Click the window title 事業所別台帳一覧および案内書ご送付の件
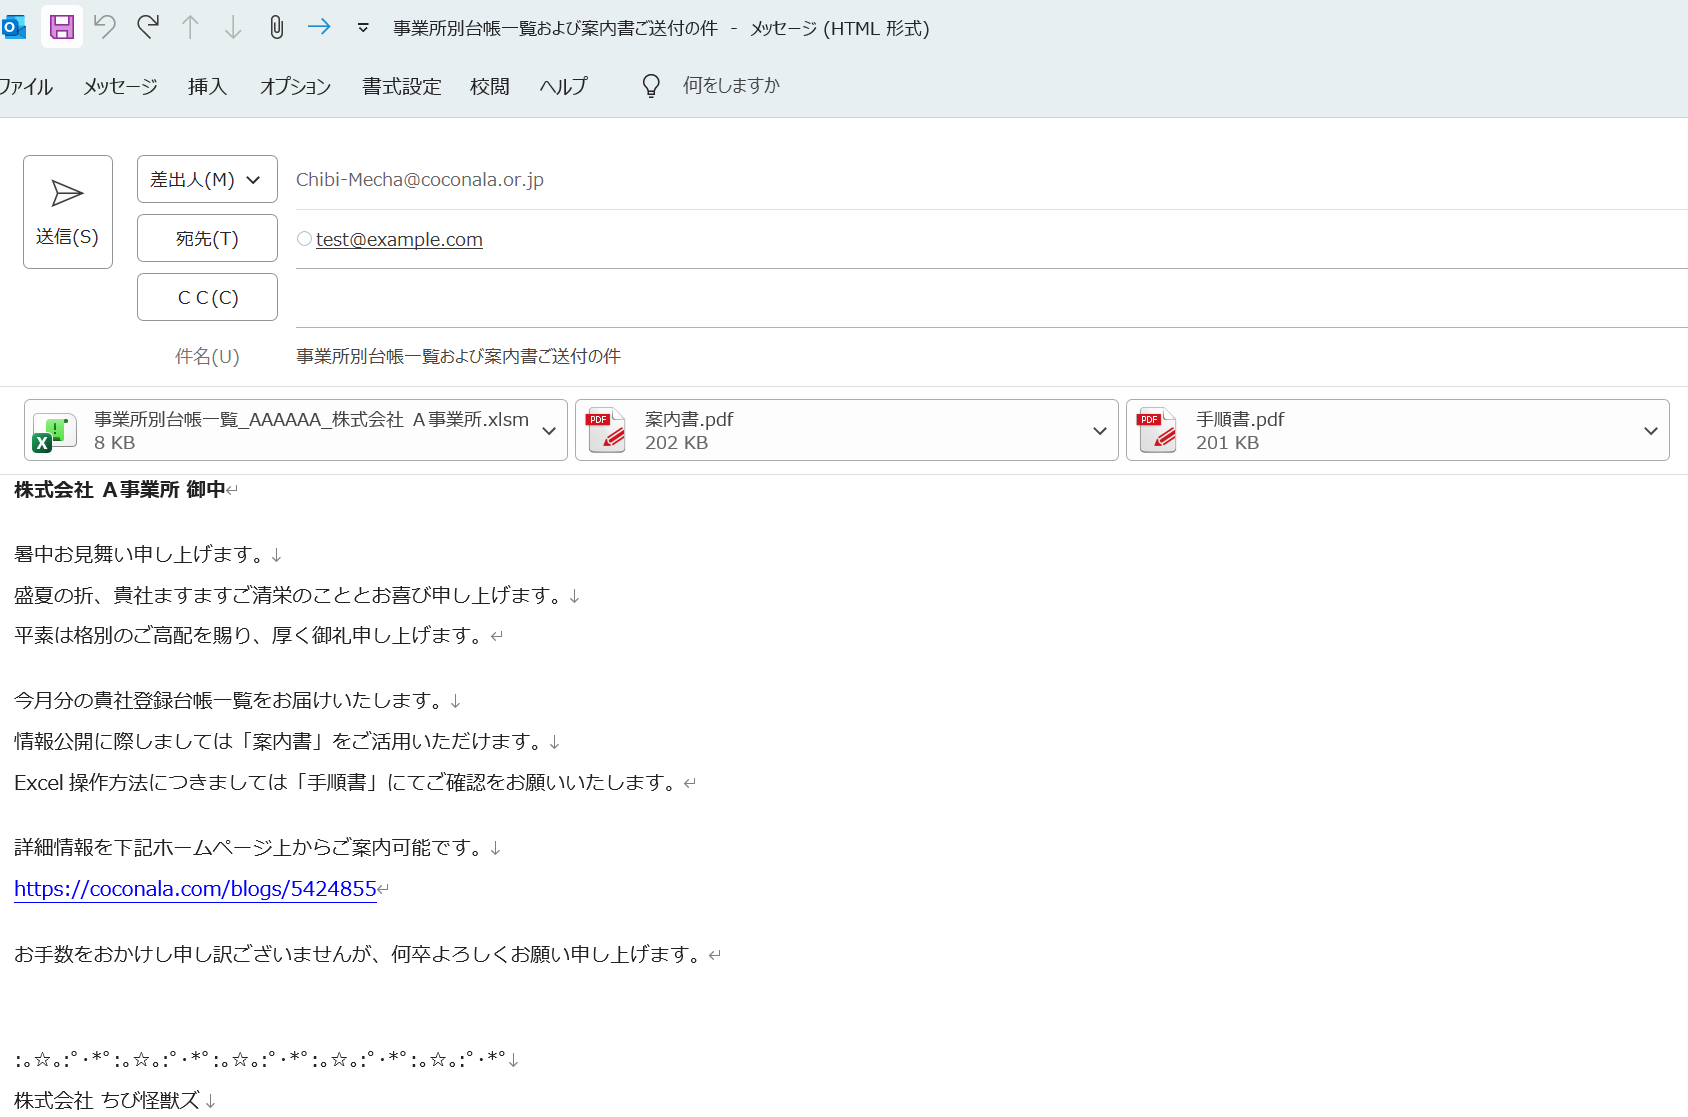 555,28
